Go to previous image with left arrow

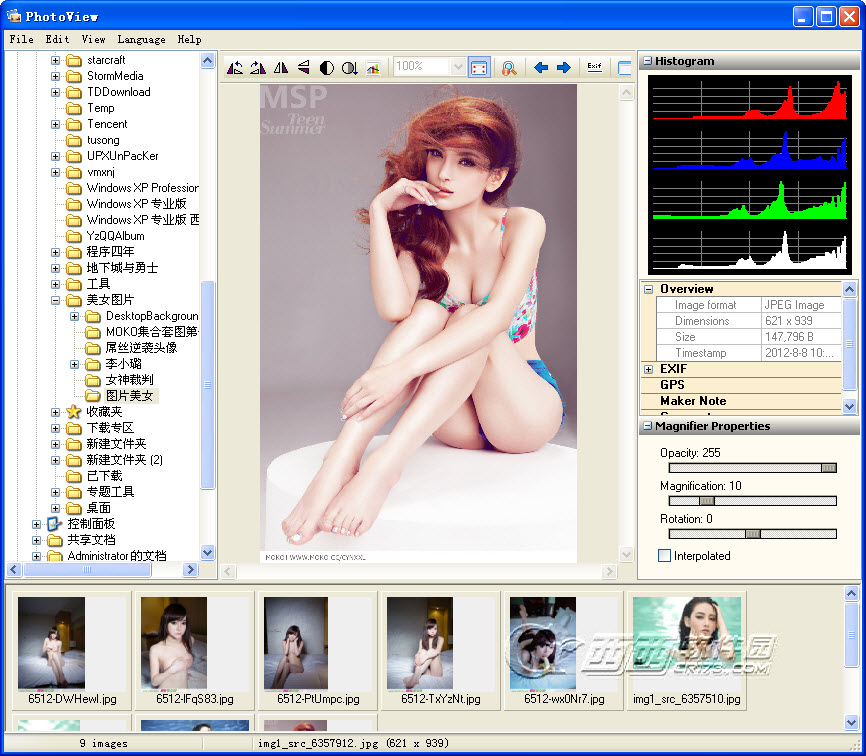541,68
